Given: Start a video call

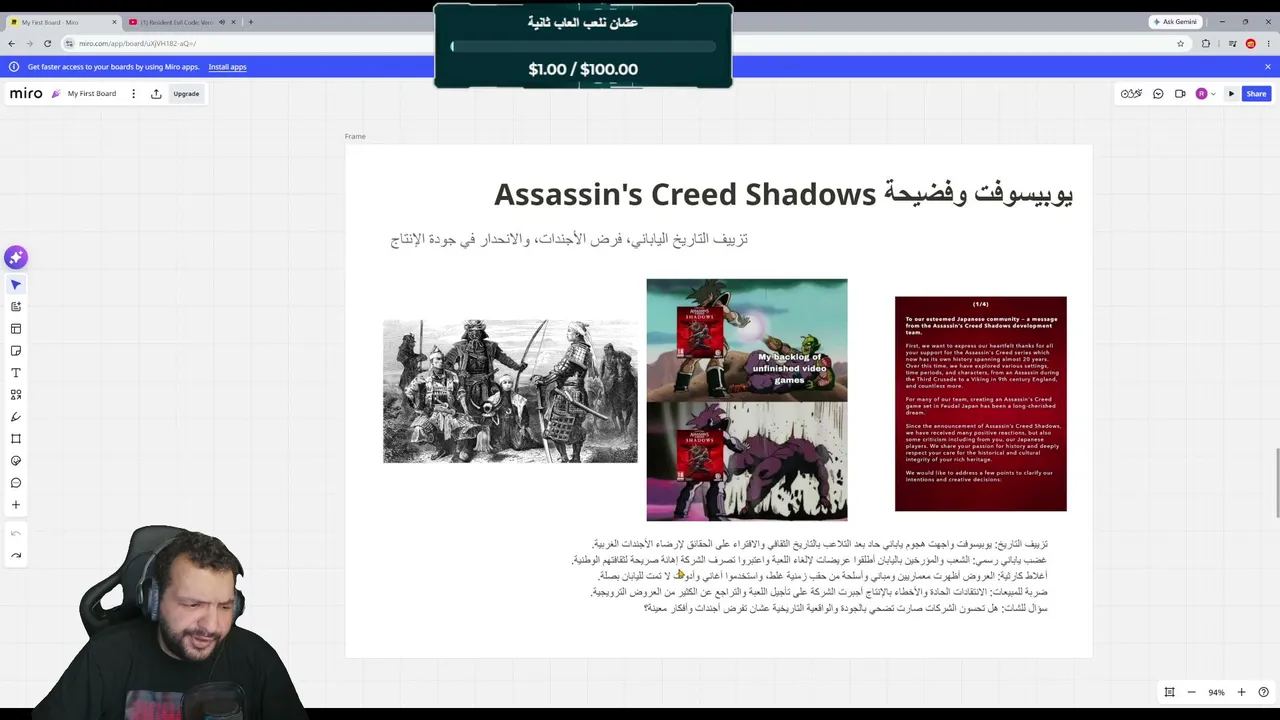Looking at the screenshot, I should 1180,94.
